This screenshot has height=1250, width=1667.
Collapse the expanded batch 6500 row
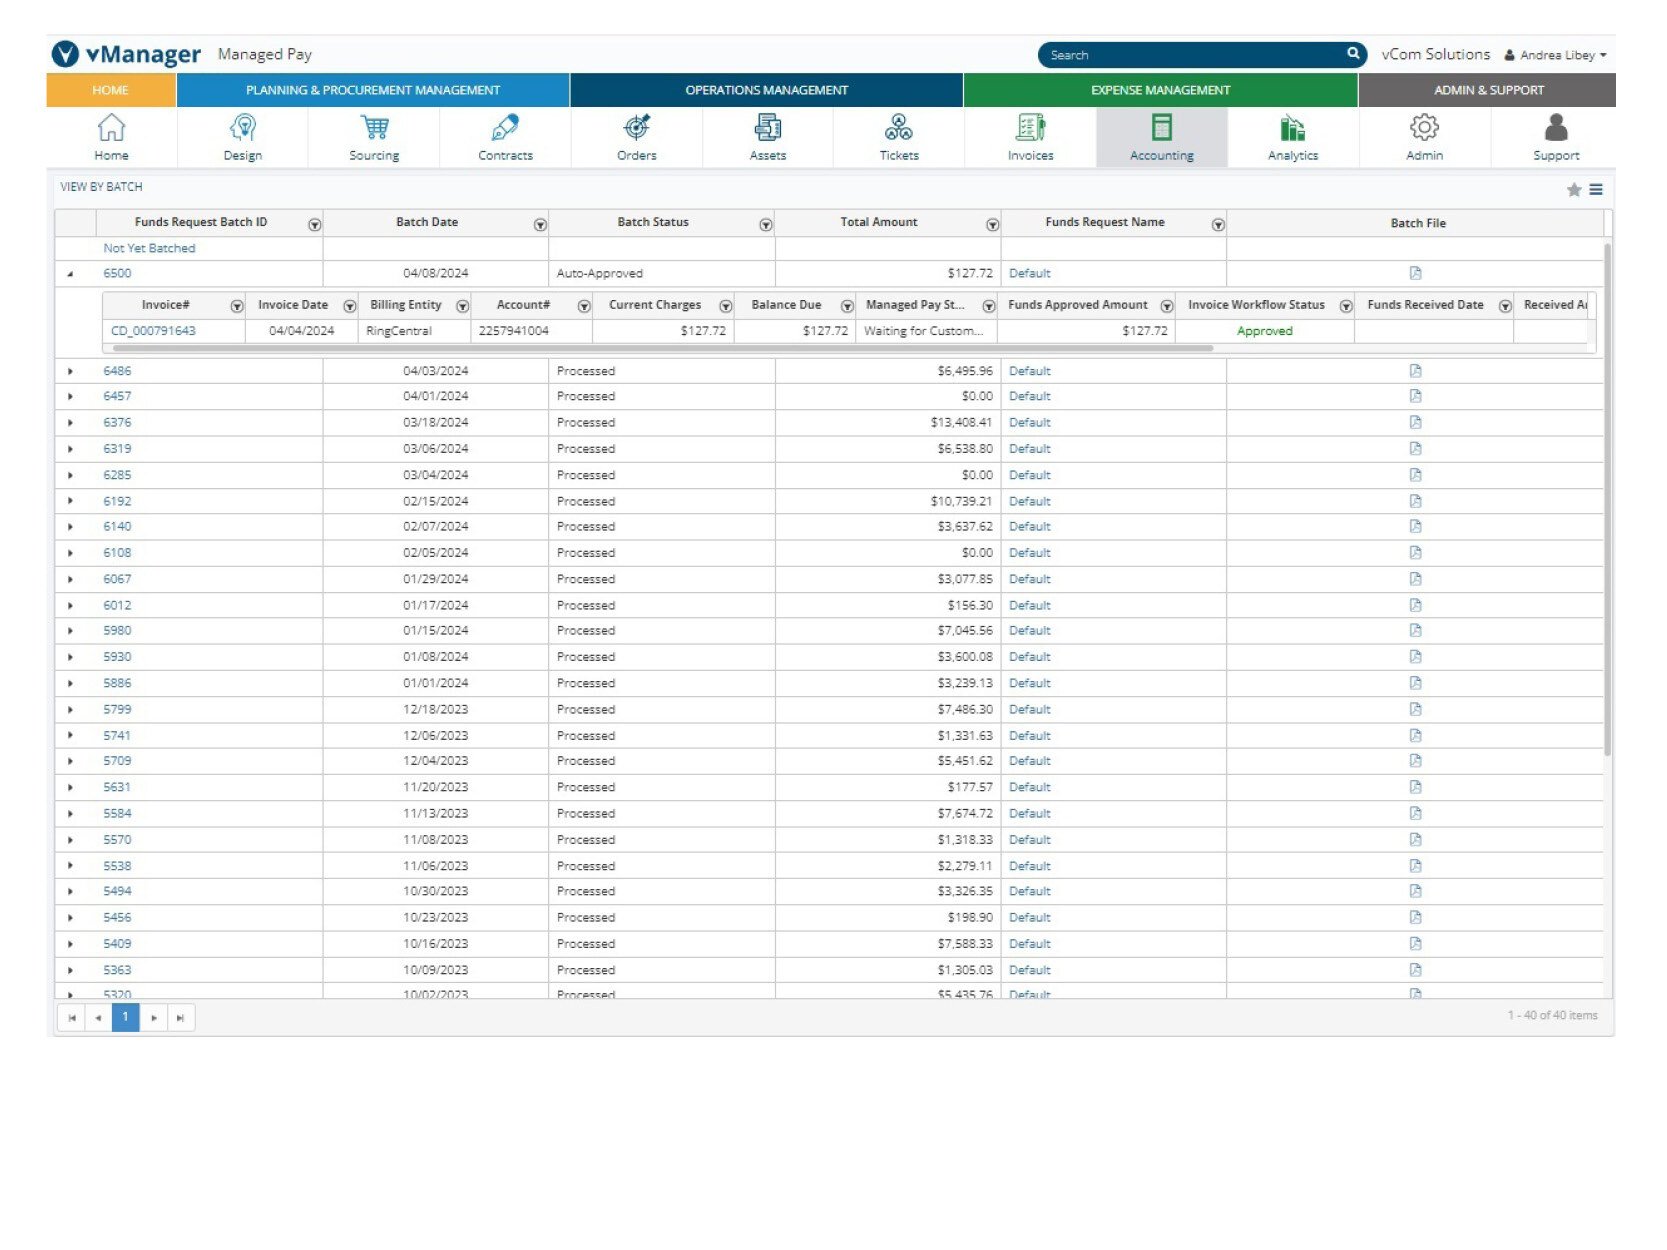71,272
